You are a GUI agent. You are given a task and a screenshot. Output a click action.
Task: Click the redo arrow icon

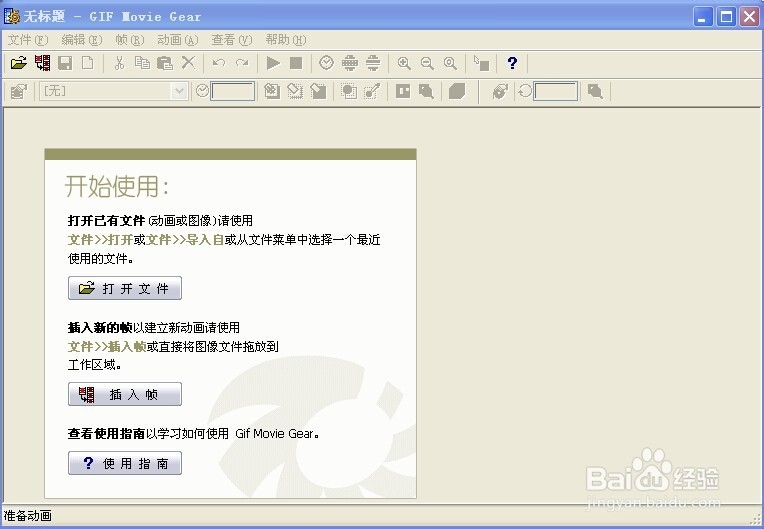(x=242, y=63)
